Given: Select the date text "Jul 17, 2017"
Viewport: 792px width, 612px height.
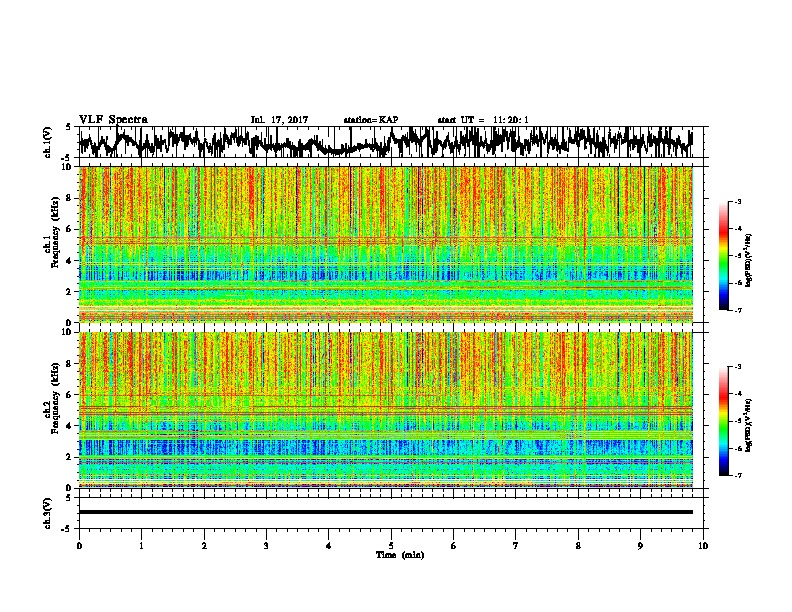Looking at the screenshot, I should [279, 120].
